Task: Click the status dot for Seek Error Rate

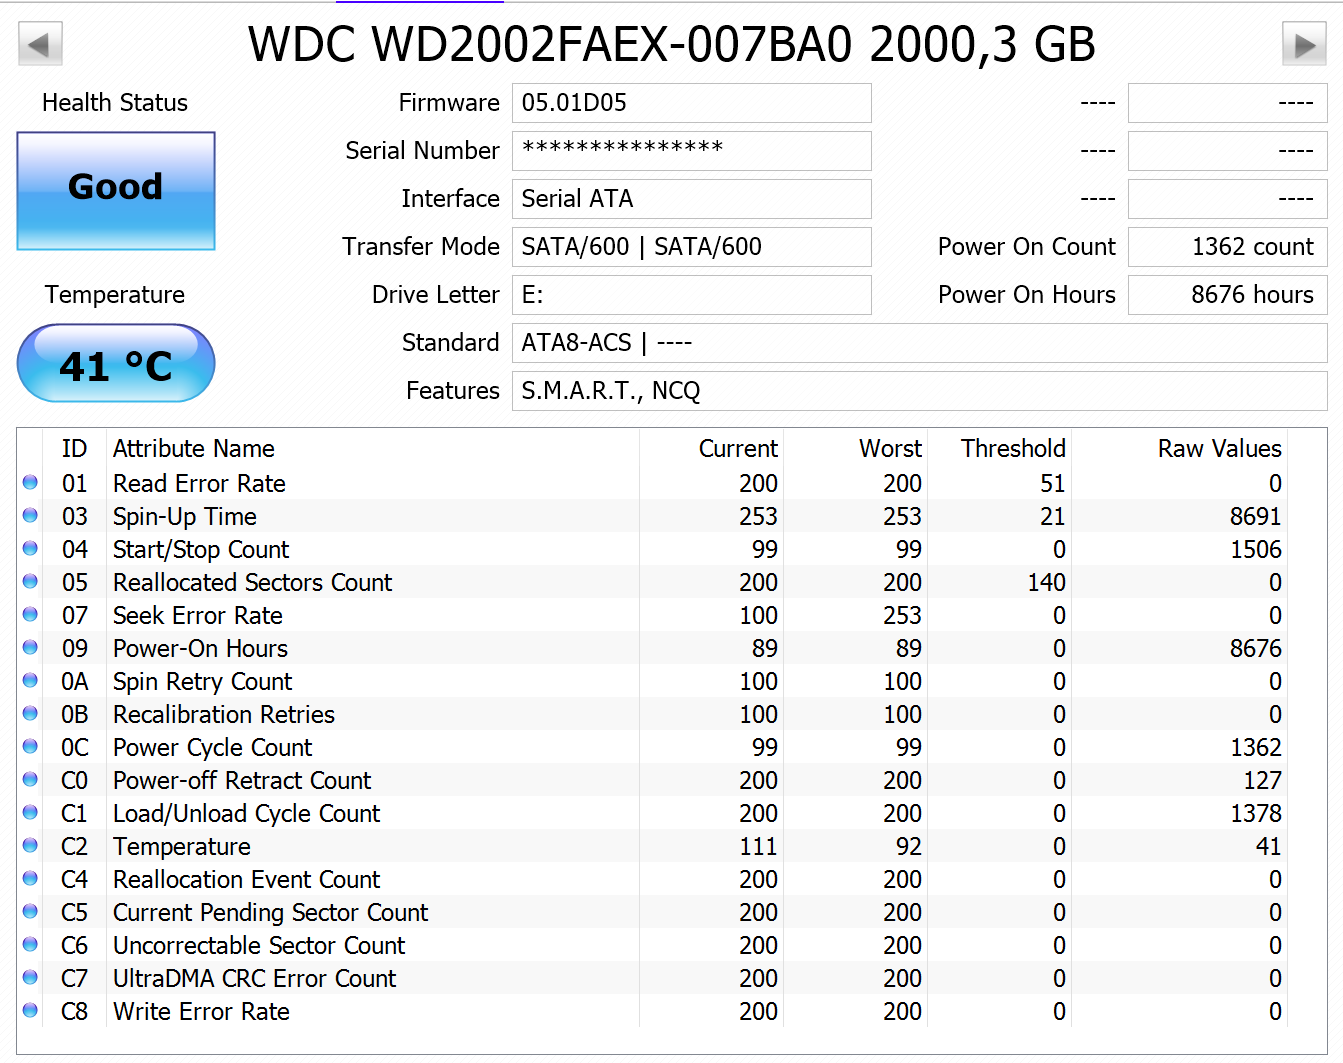Action: (30, 614)
